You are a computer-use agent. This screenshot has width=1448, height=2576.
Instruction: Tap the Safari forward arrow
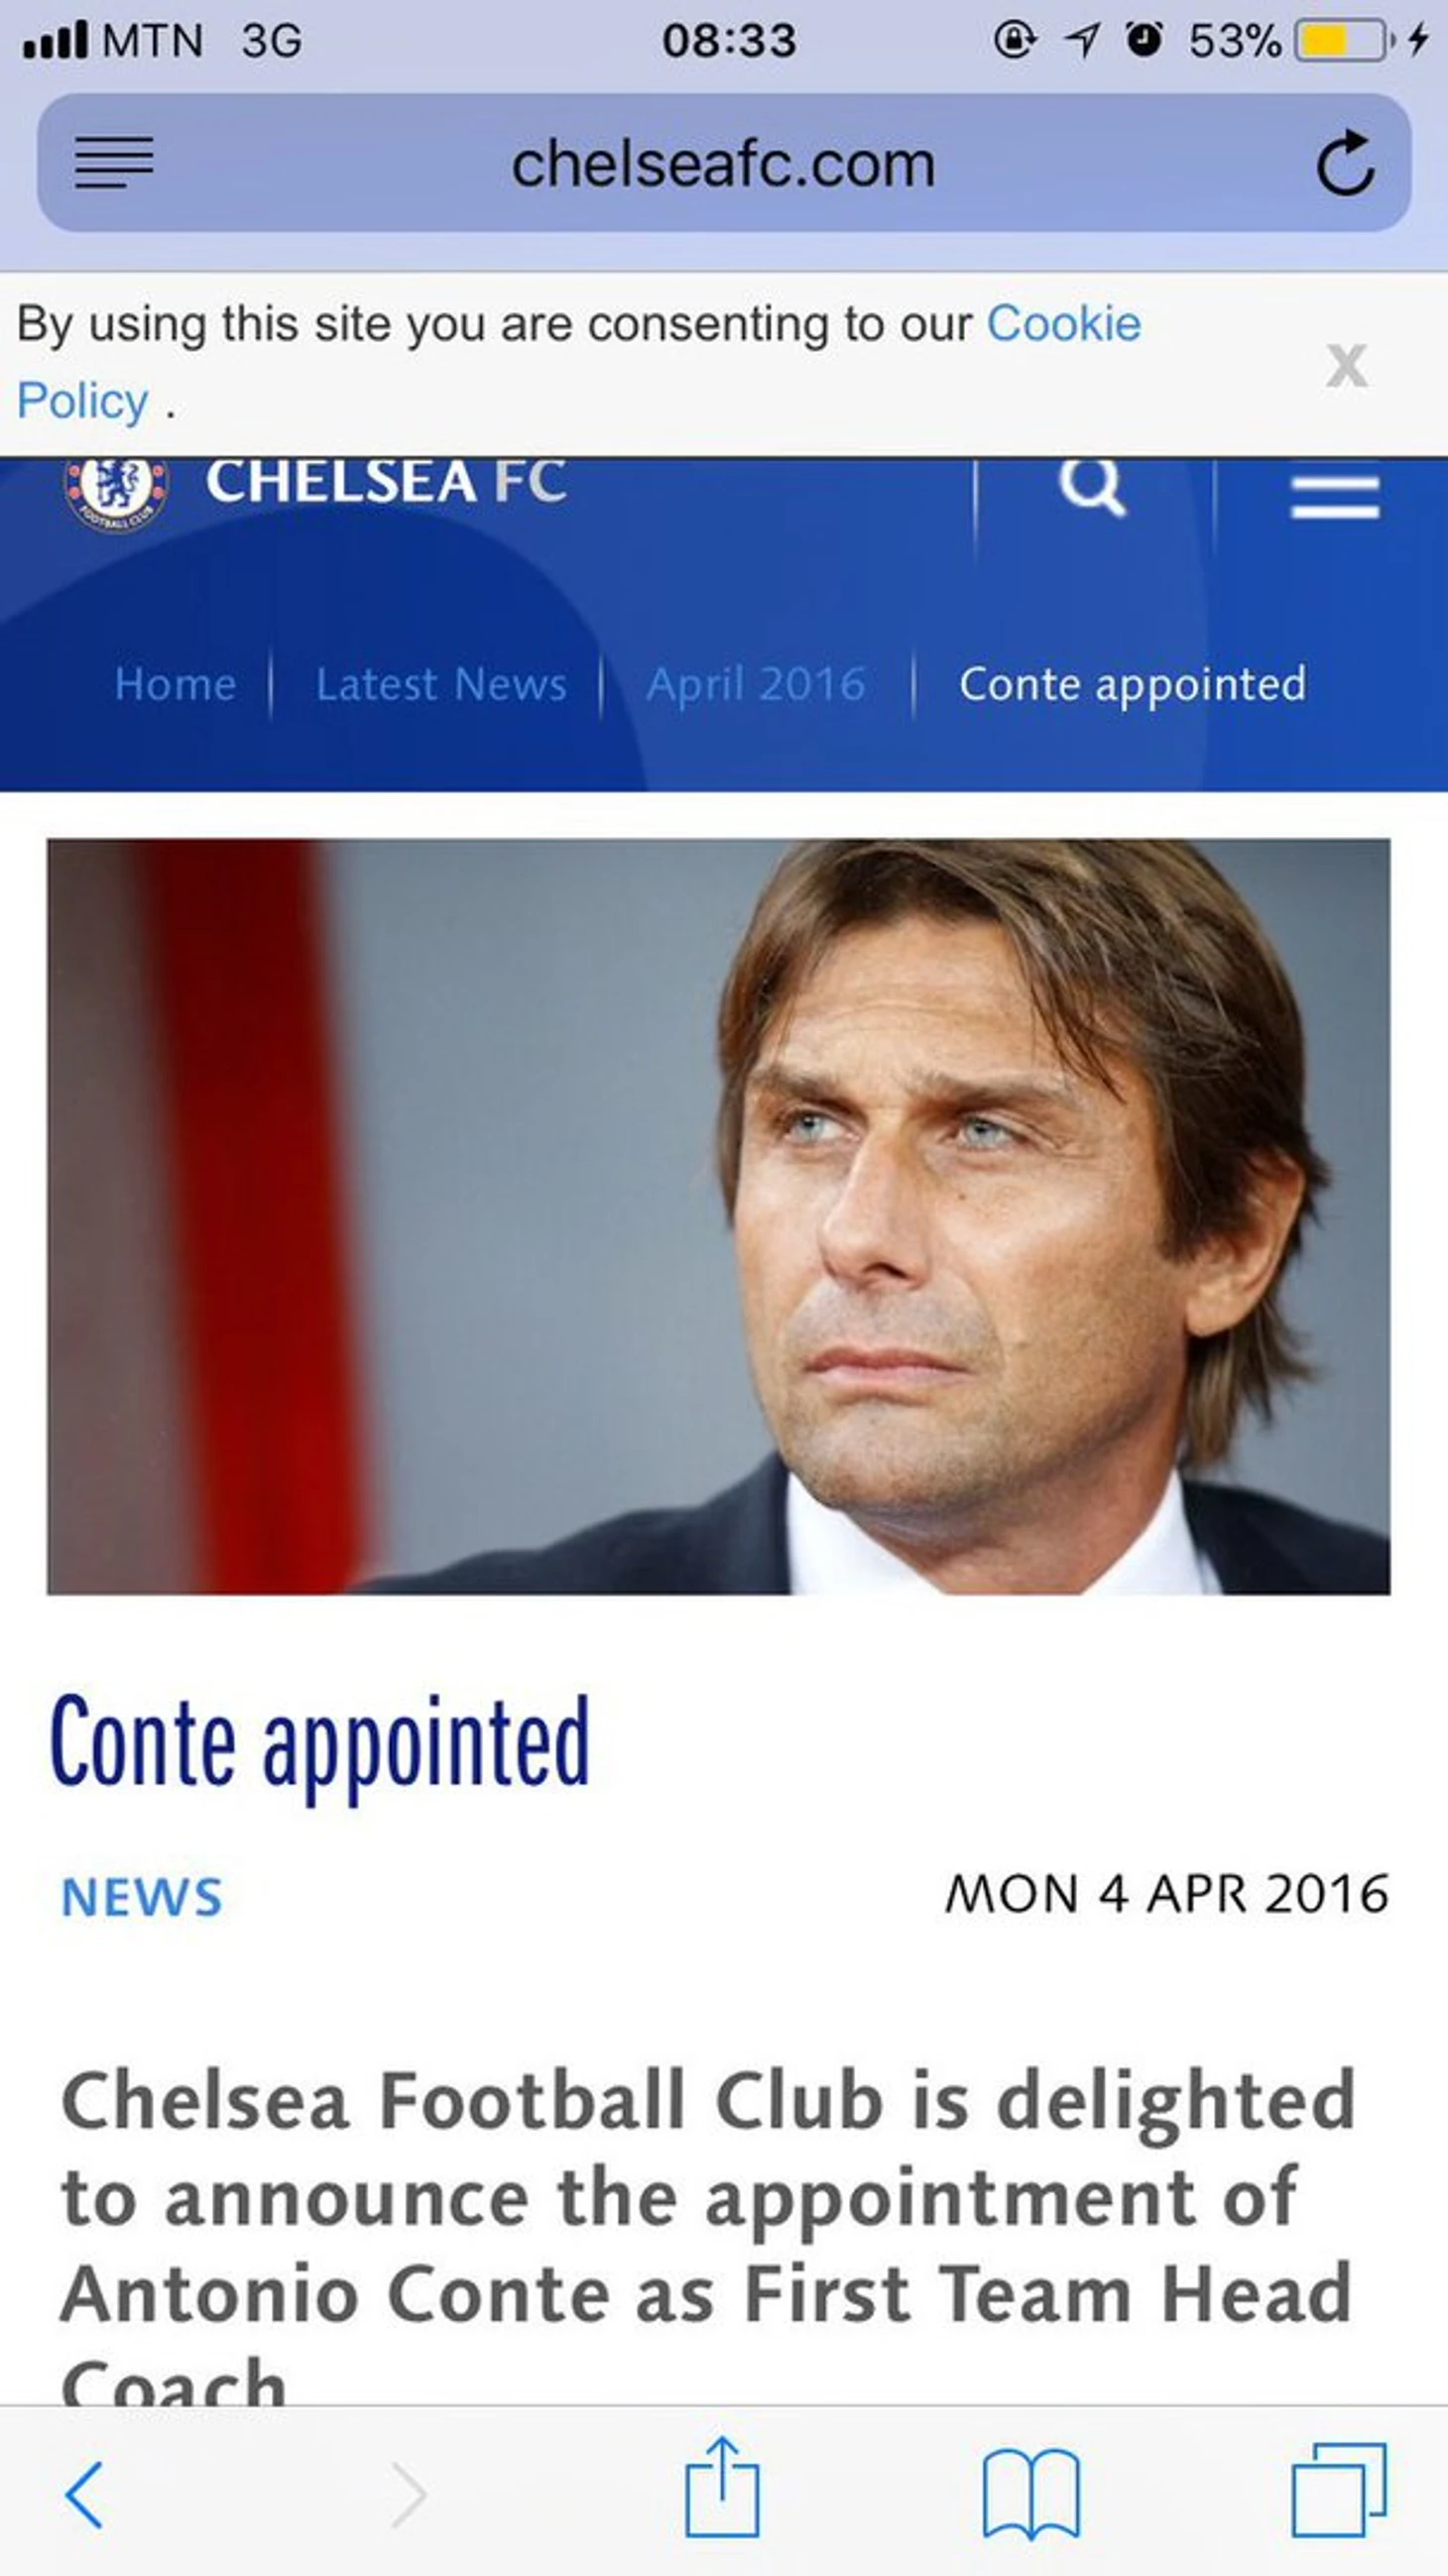408,2494
